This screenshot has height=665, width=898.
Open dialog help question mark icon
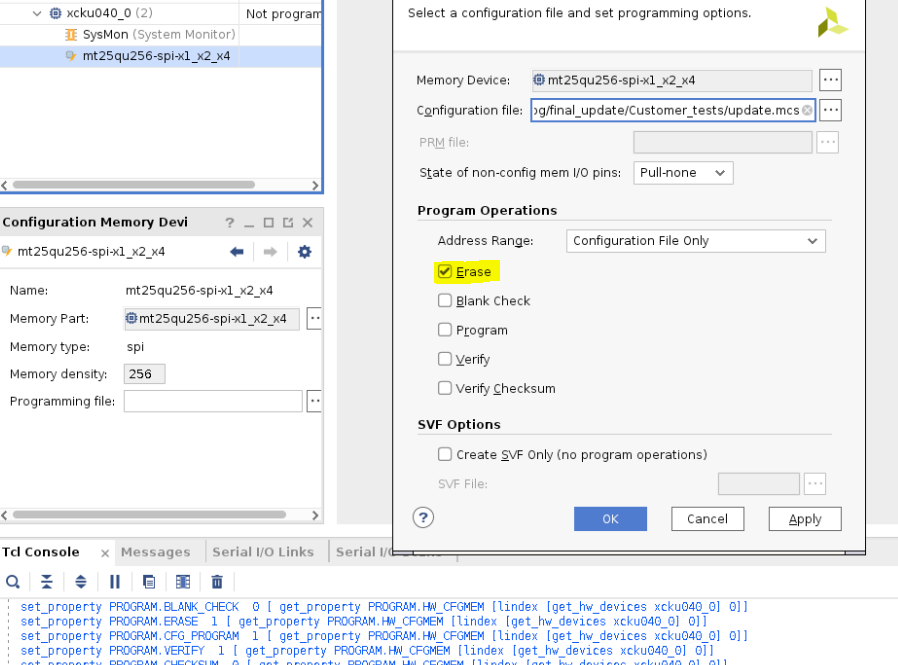(x=423, y=517)
